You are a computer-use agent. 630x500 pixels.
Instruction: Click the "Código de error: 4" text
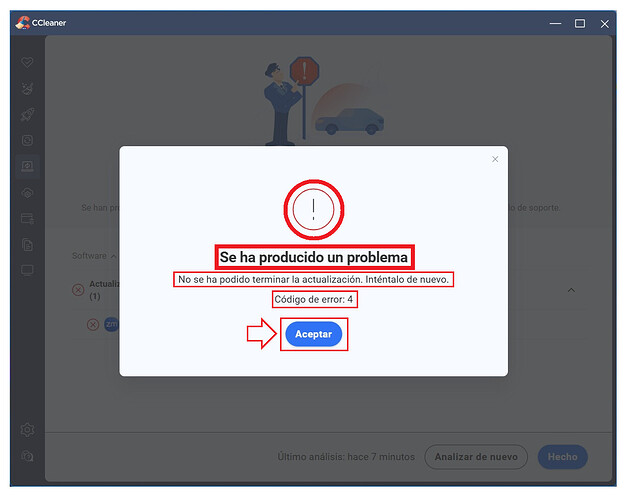click(314, 299)
